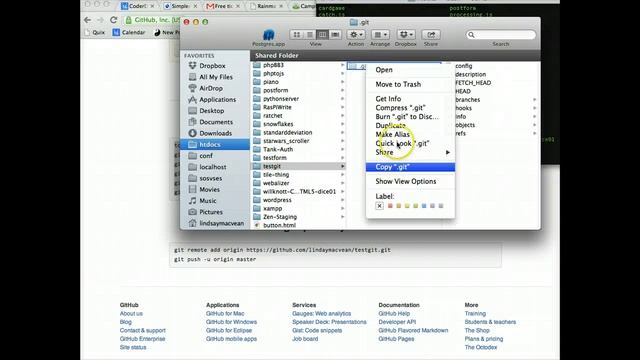Expand the hooks folder arrow
The width and height of the screenshot is (640, 360).
pyautogui.click(x=534, y=108)
